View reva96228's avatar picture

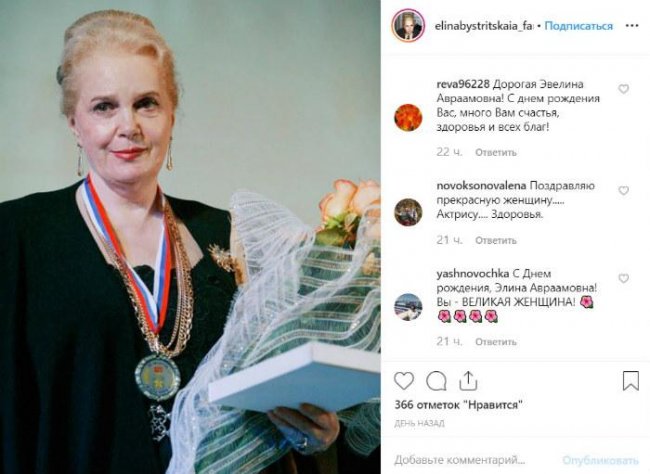tap(408, 117)
